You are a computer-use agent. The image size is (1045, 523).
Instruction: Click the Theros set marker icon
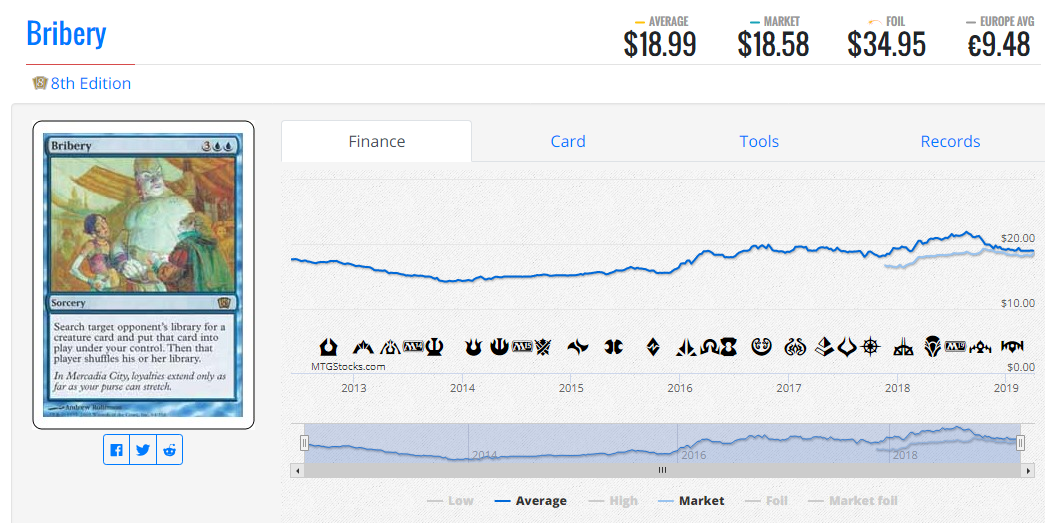(435, 347)
